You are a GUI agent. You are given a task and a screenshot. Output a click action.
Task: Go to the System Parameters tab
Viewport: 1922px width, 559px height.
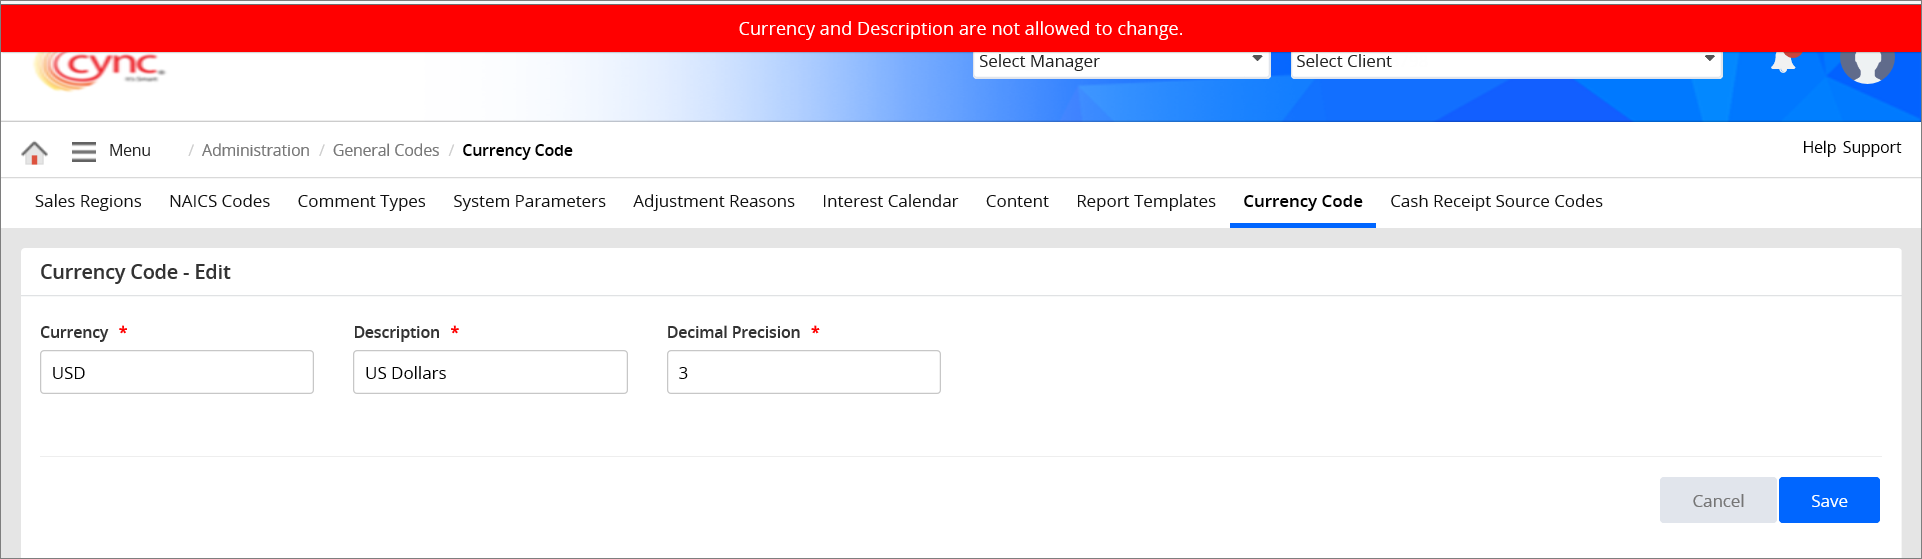[x=529, y=201]
